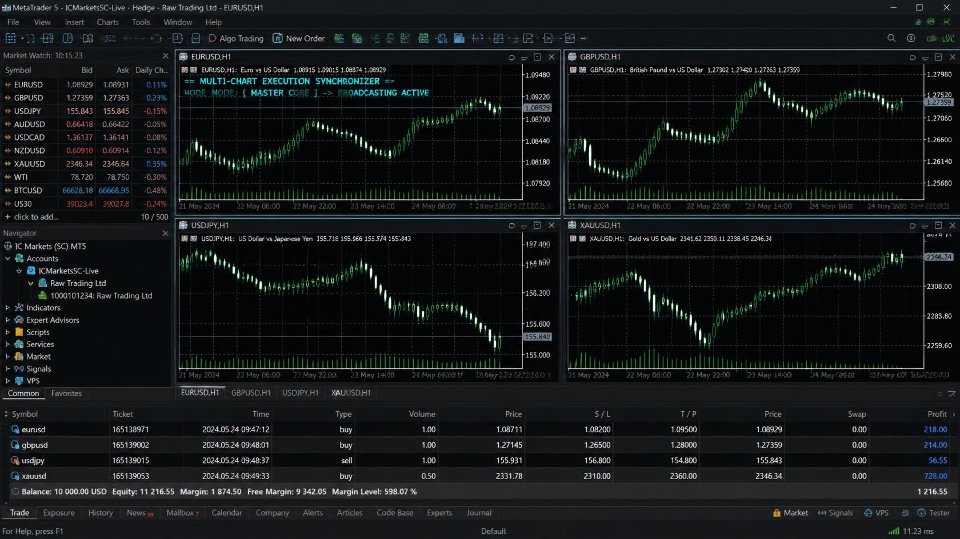Click the lock icon beside Market in status bar
Screen dimensions: 960x539
tap(776, 513)
